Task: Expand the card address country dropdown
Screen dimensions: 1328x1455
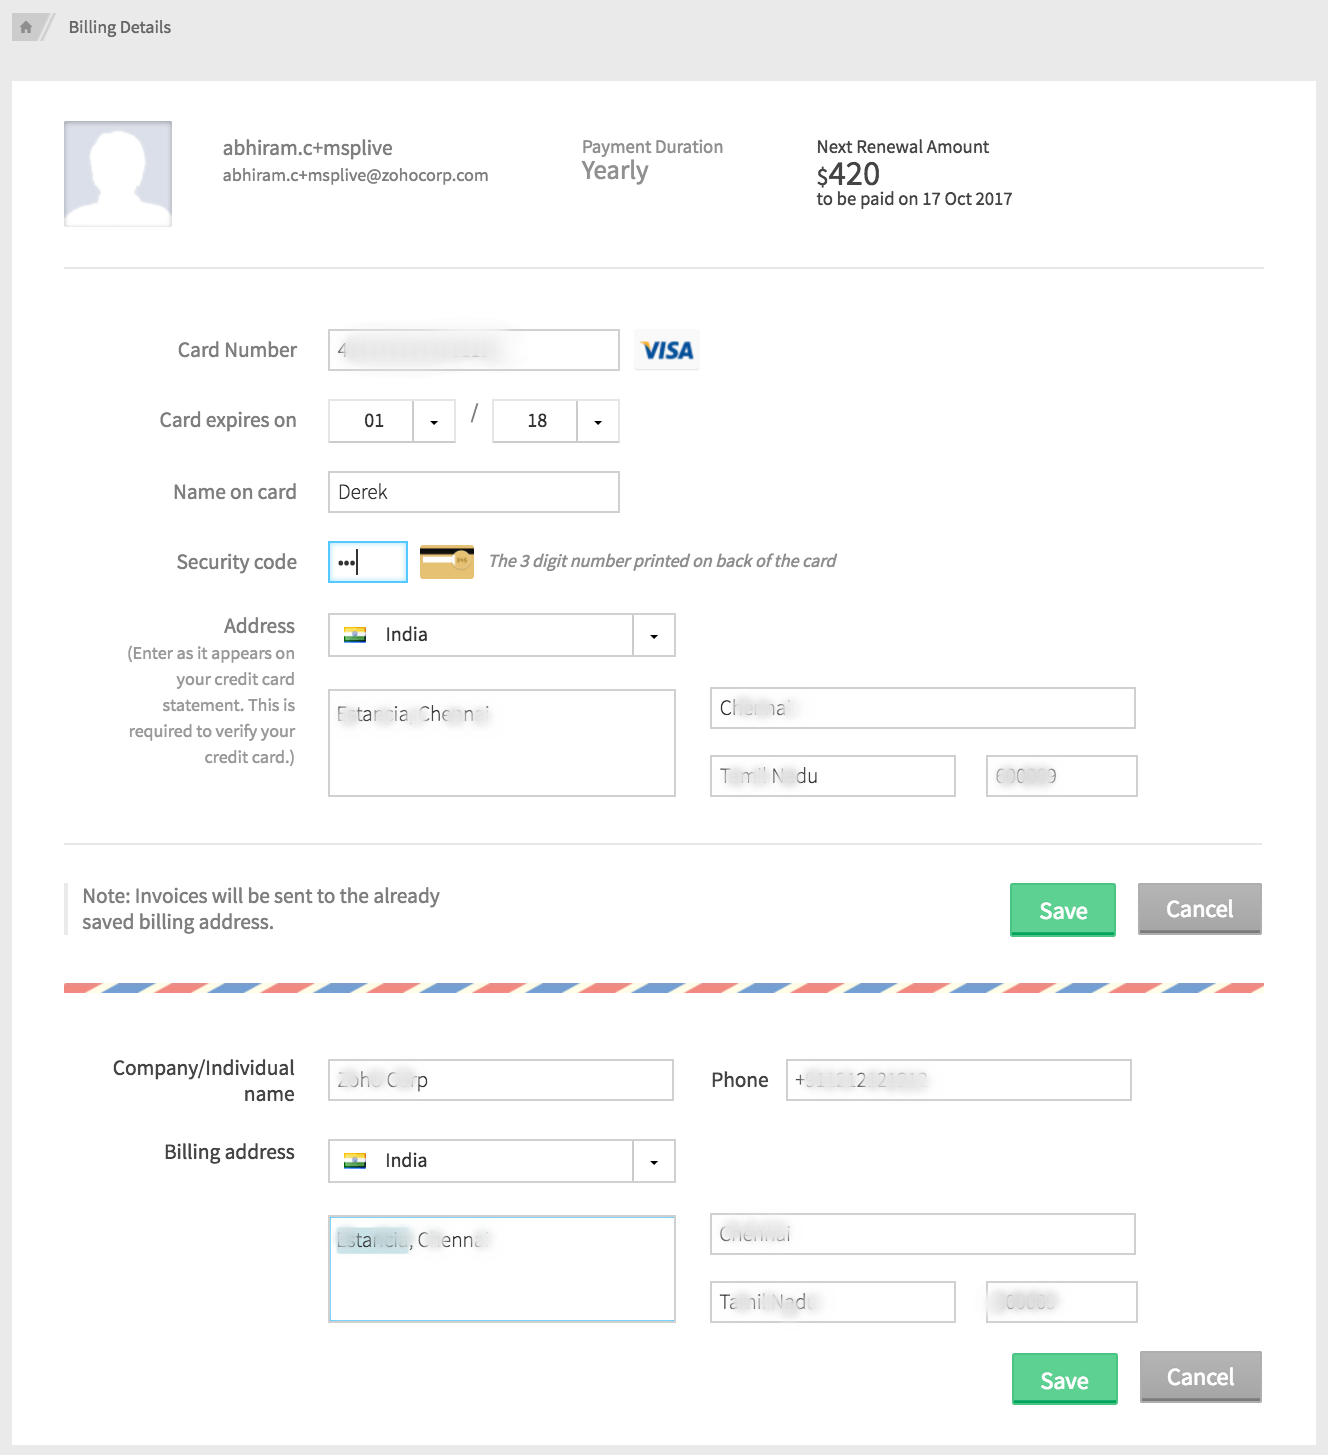Action: [x=654, y=635]
